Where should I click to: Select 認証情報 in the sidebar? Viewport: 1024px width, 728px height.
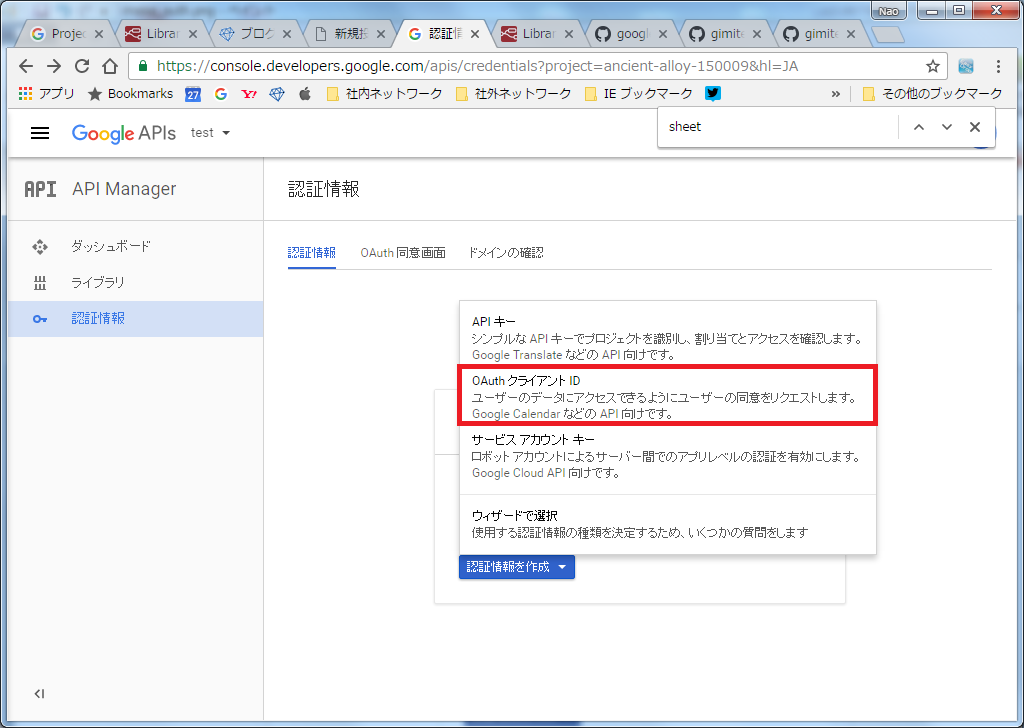(x=136, y=319)
